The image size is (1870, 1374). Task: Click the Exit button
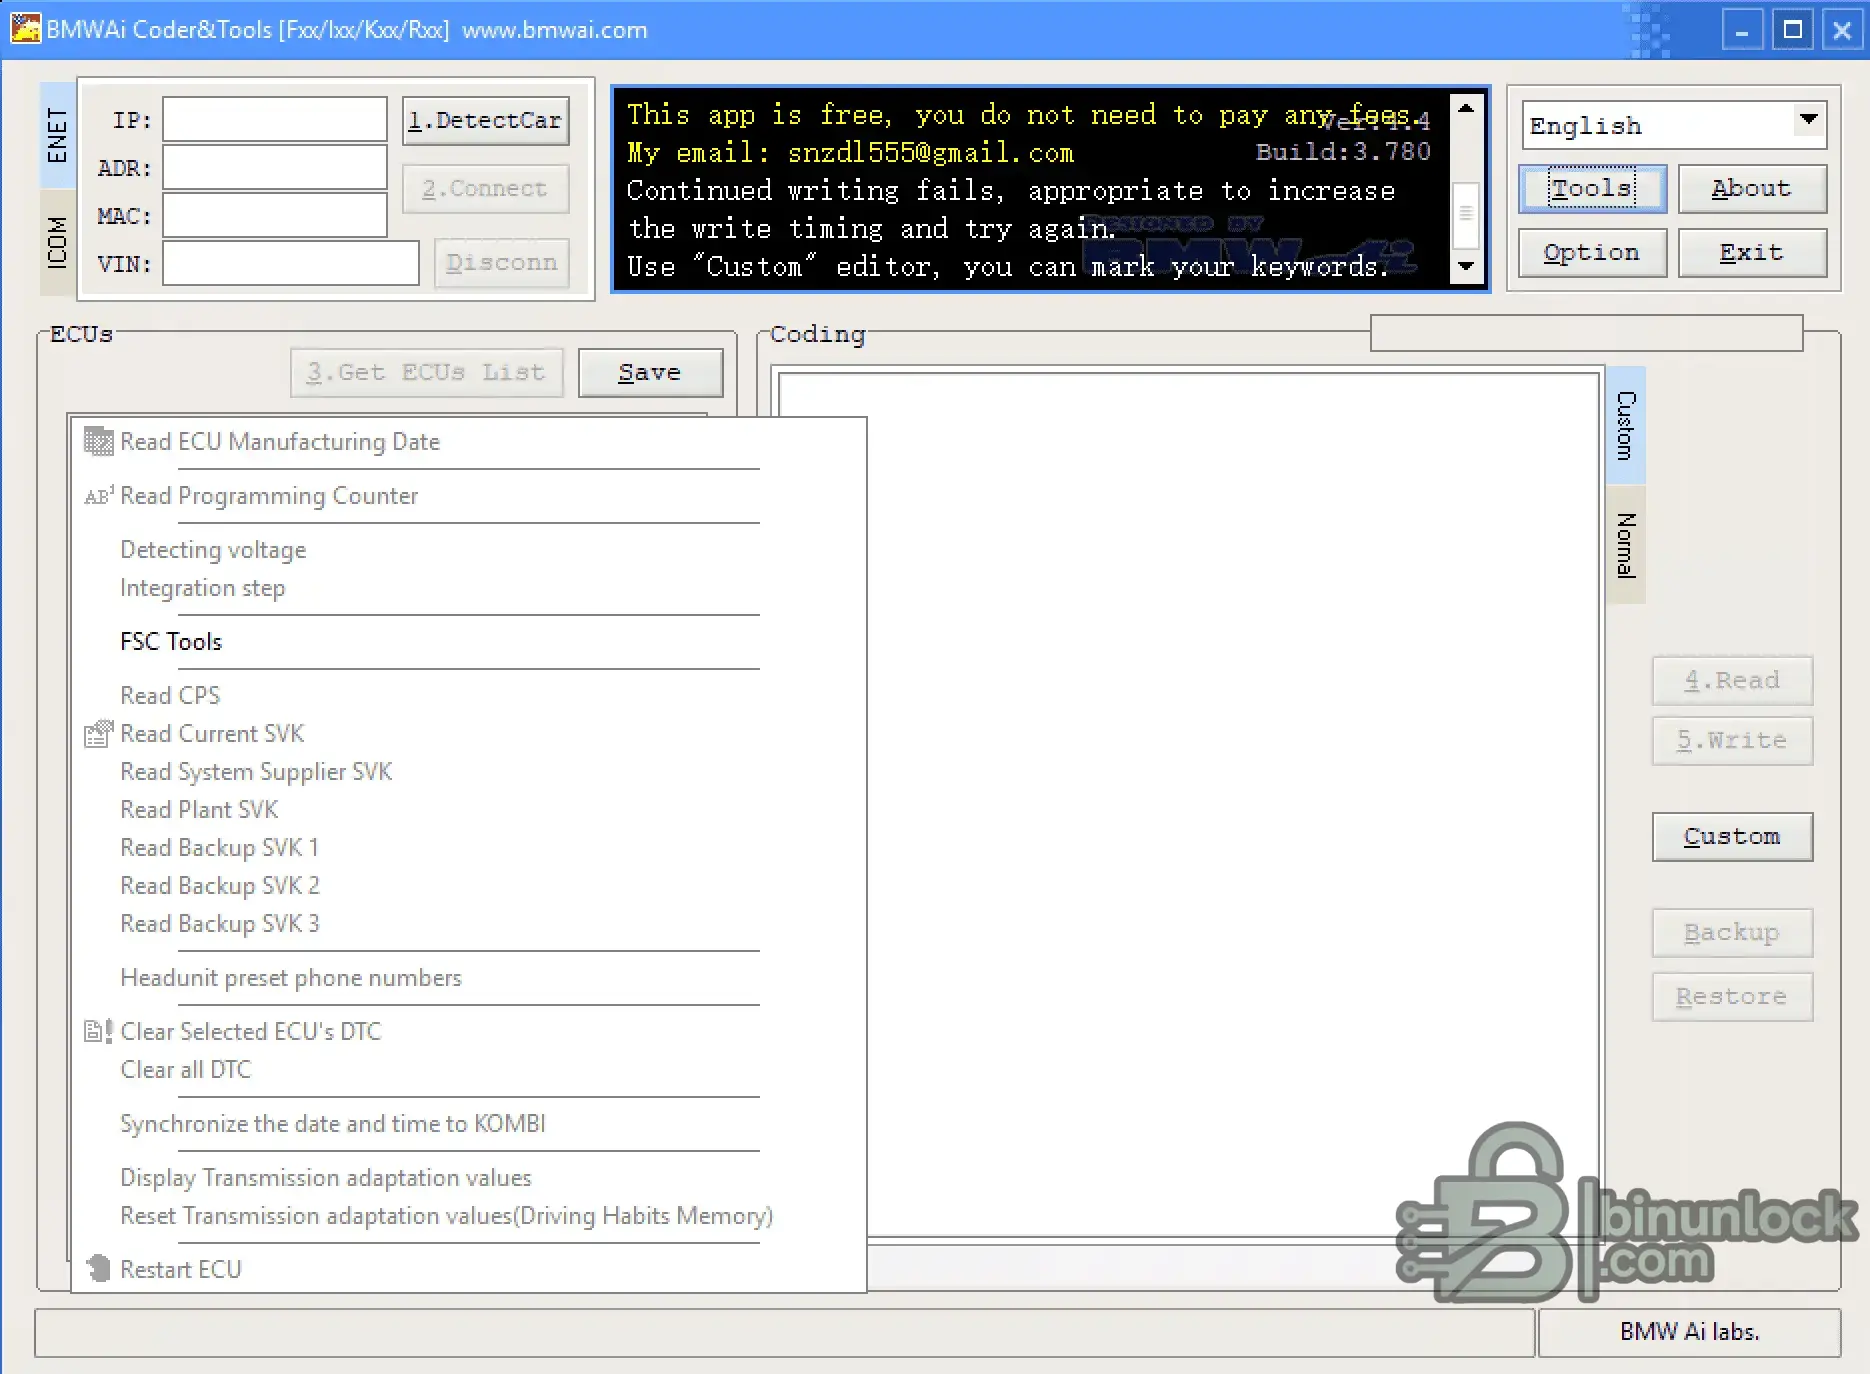point(1752,253)
